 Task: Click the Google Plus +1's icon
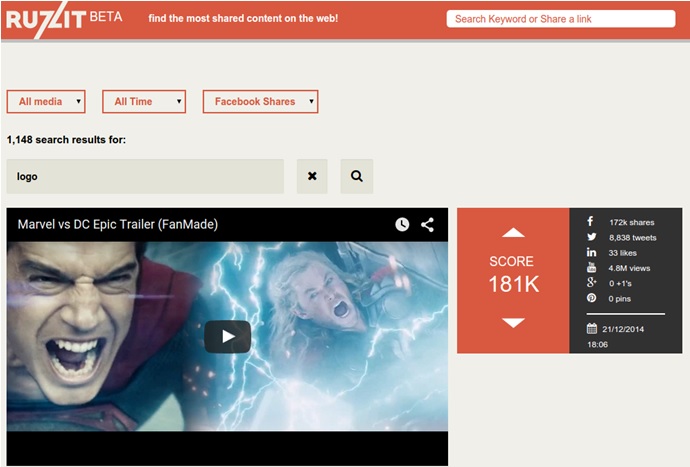coord(591,283)
